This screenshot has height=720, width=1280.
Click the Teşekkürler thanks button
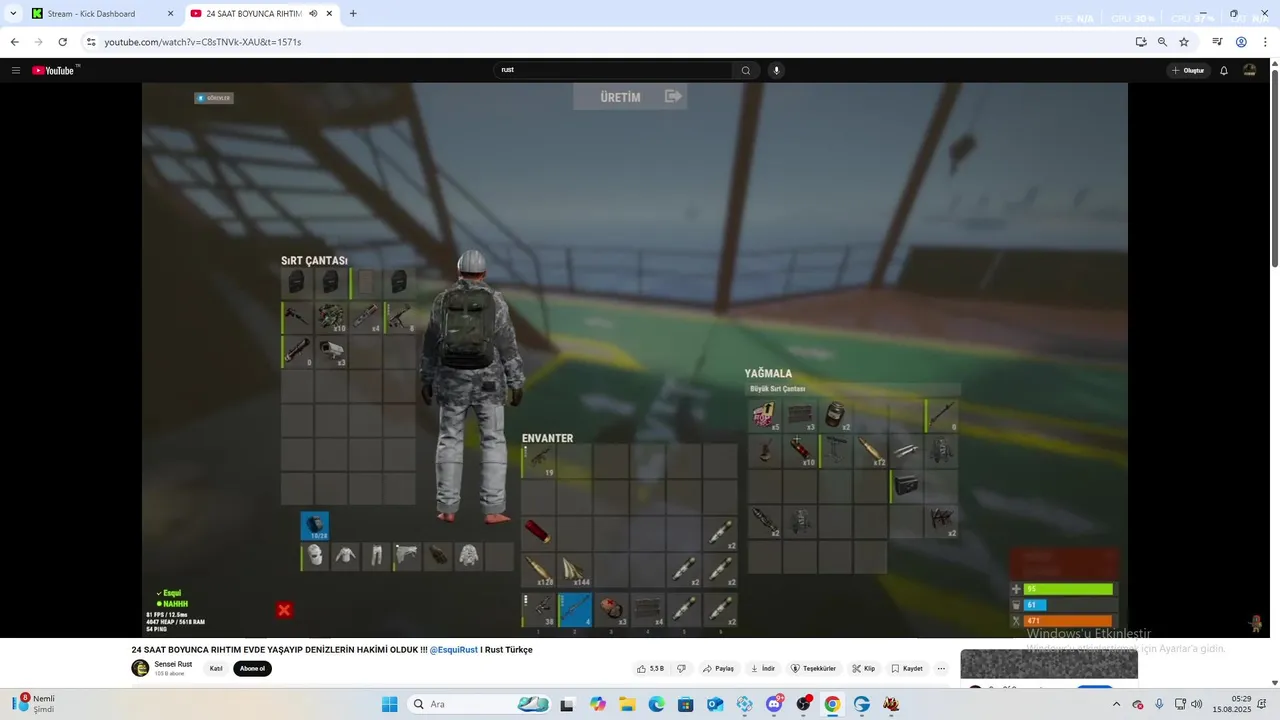812,668
